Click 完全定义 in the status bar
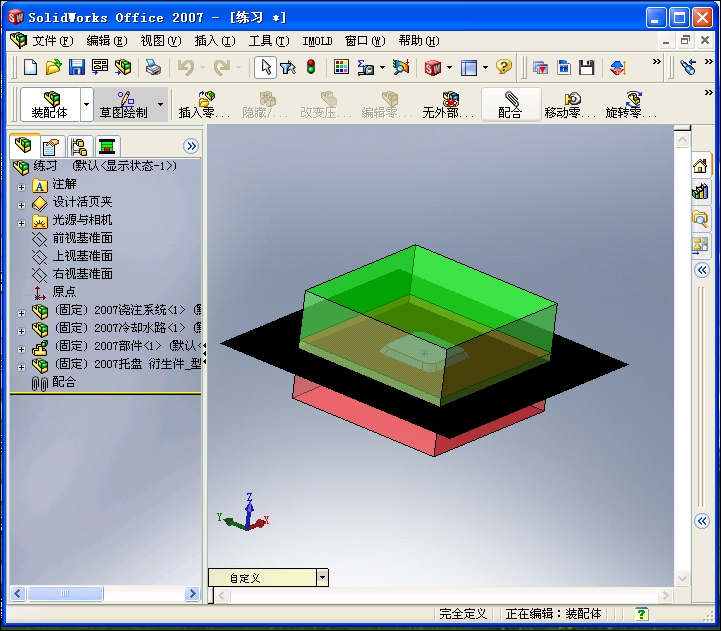 click(463, 614)
